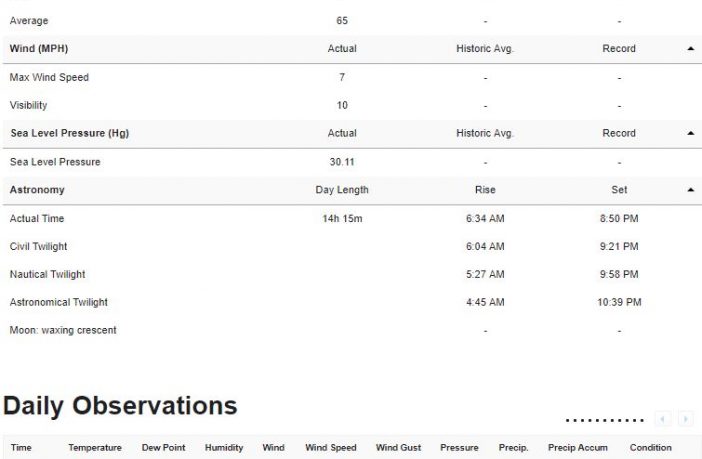Viewport: 702px width, 459px height.
Task: Sort by the Temperature column header
Action: coord(95,447)
